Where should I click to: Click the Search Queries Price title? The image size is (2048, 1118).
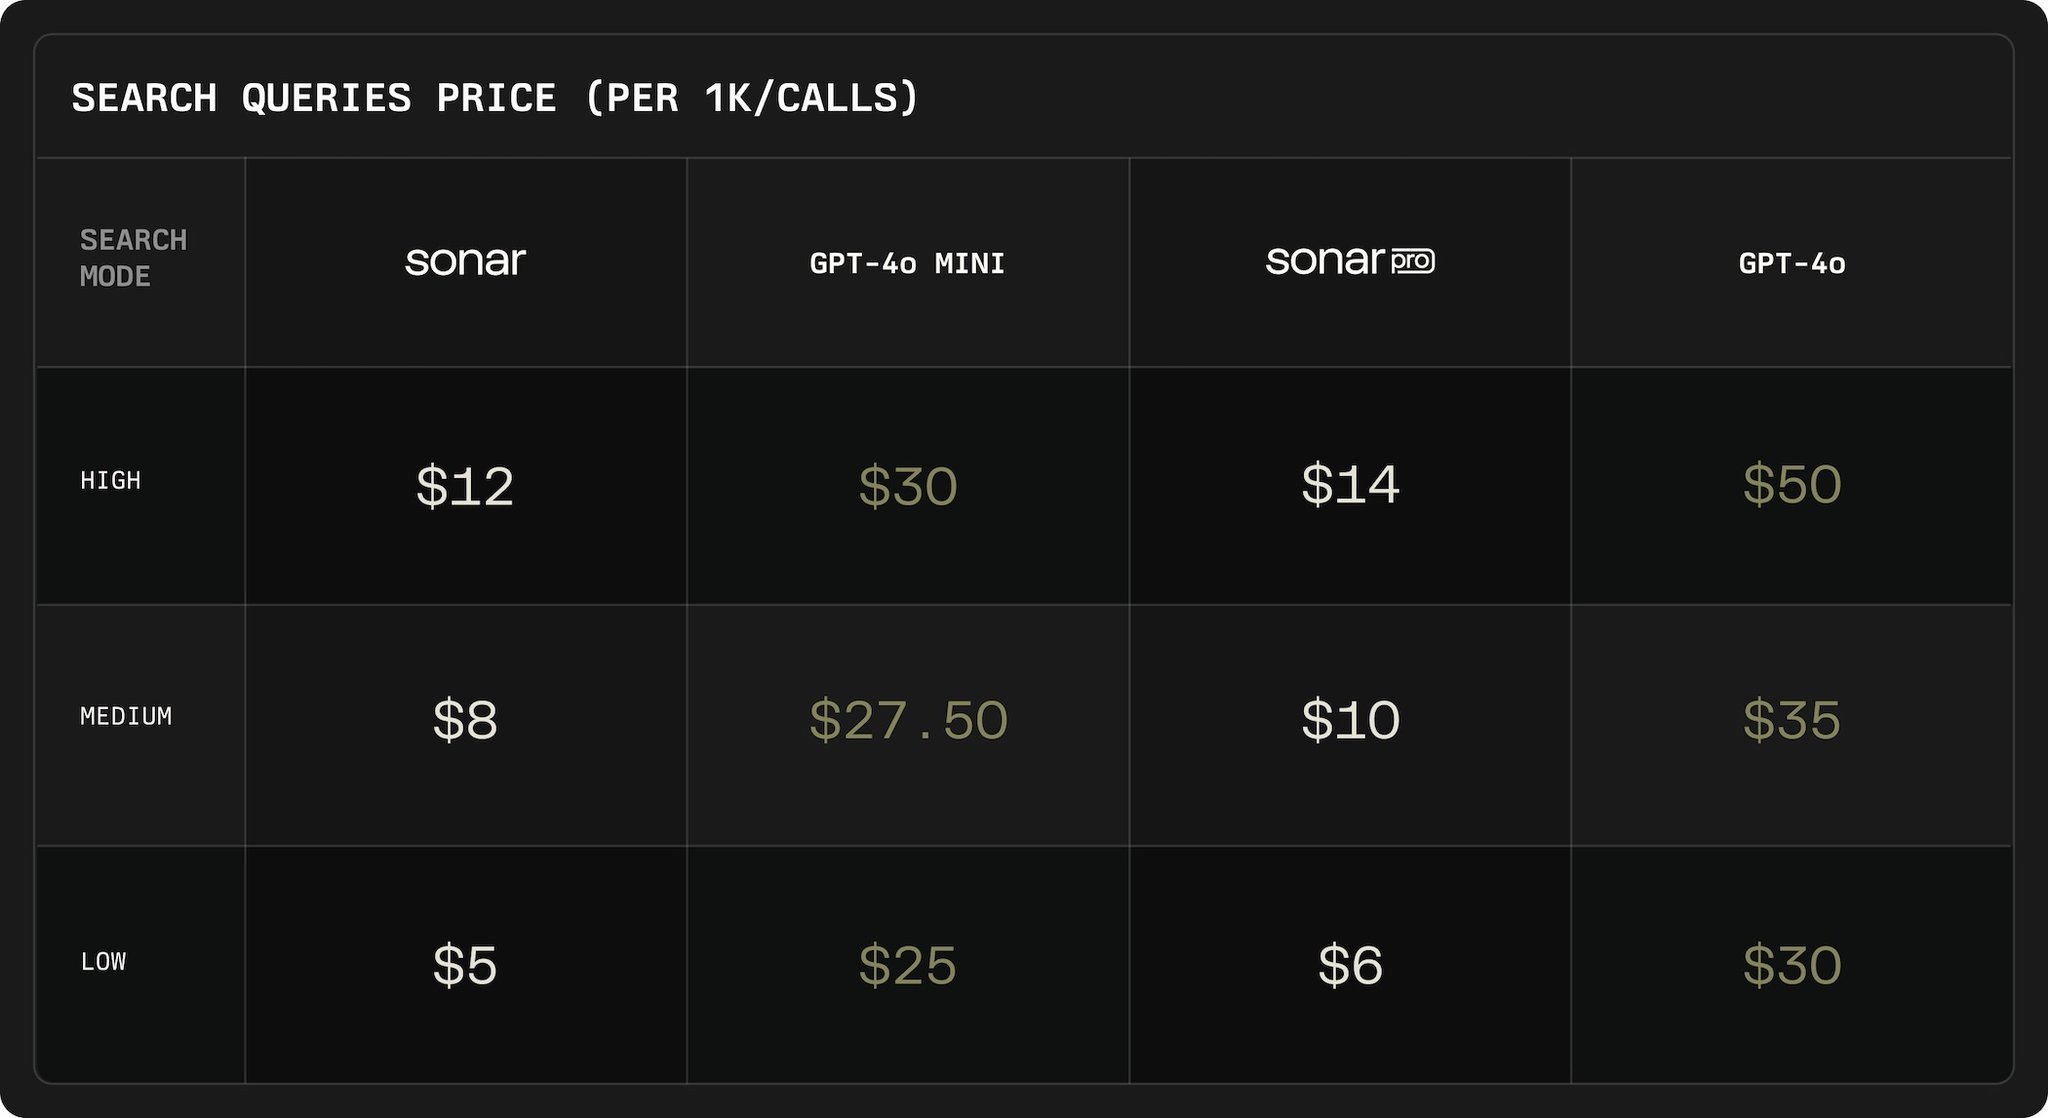pos(495,98)
